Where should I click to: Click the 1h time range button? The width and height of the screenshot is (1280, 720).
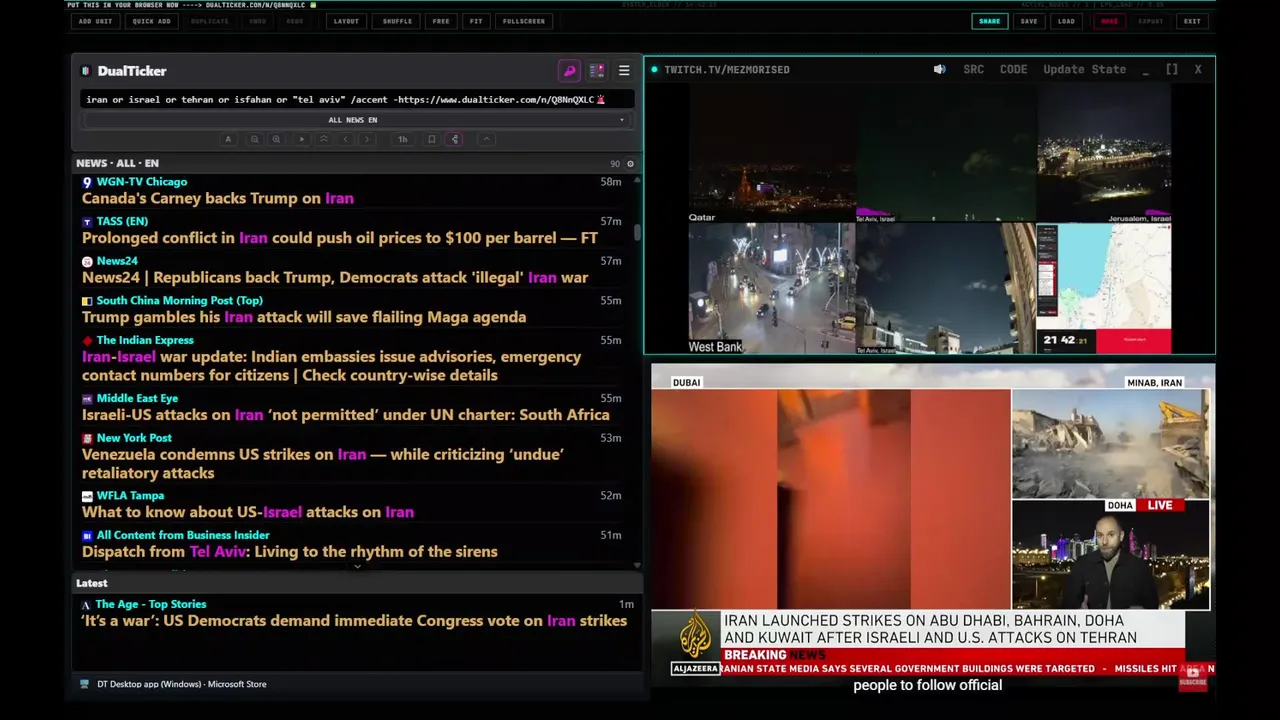pos(402,139)
